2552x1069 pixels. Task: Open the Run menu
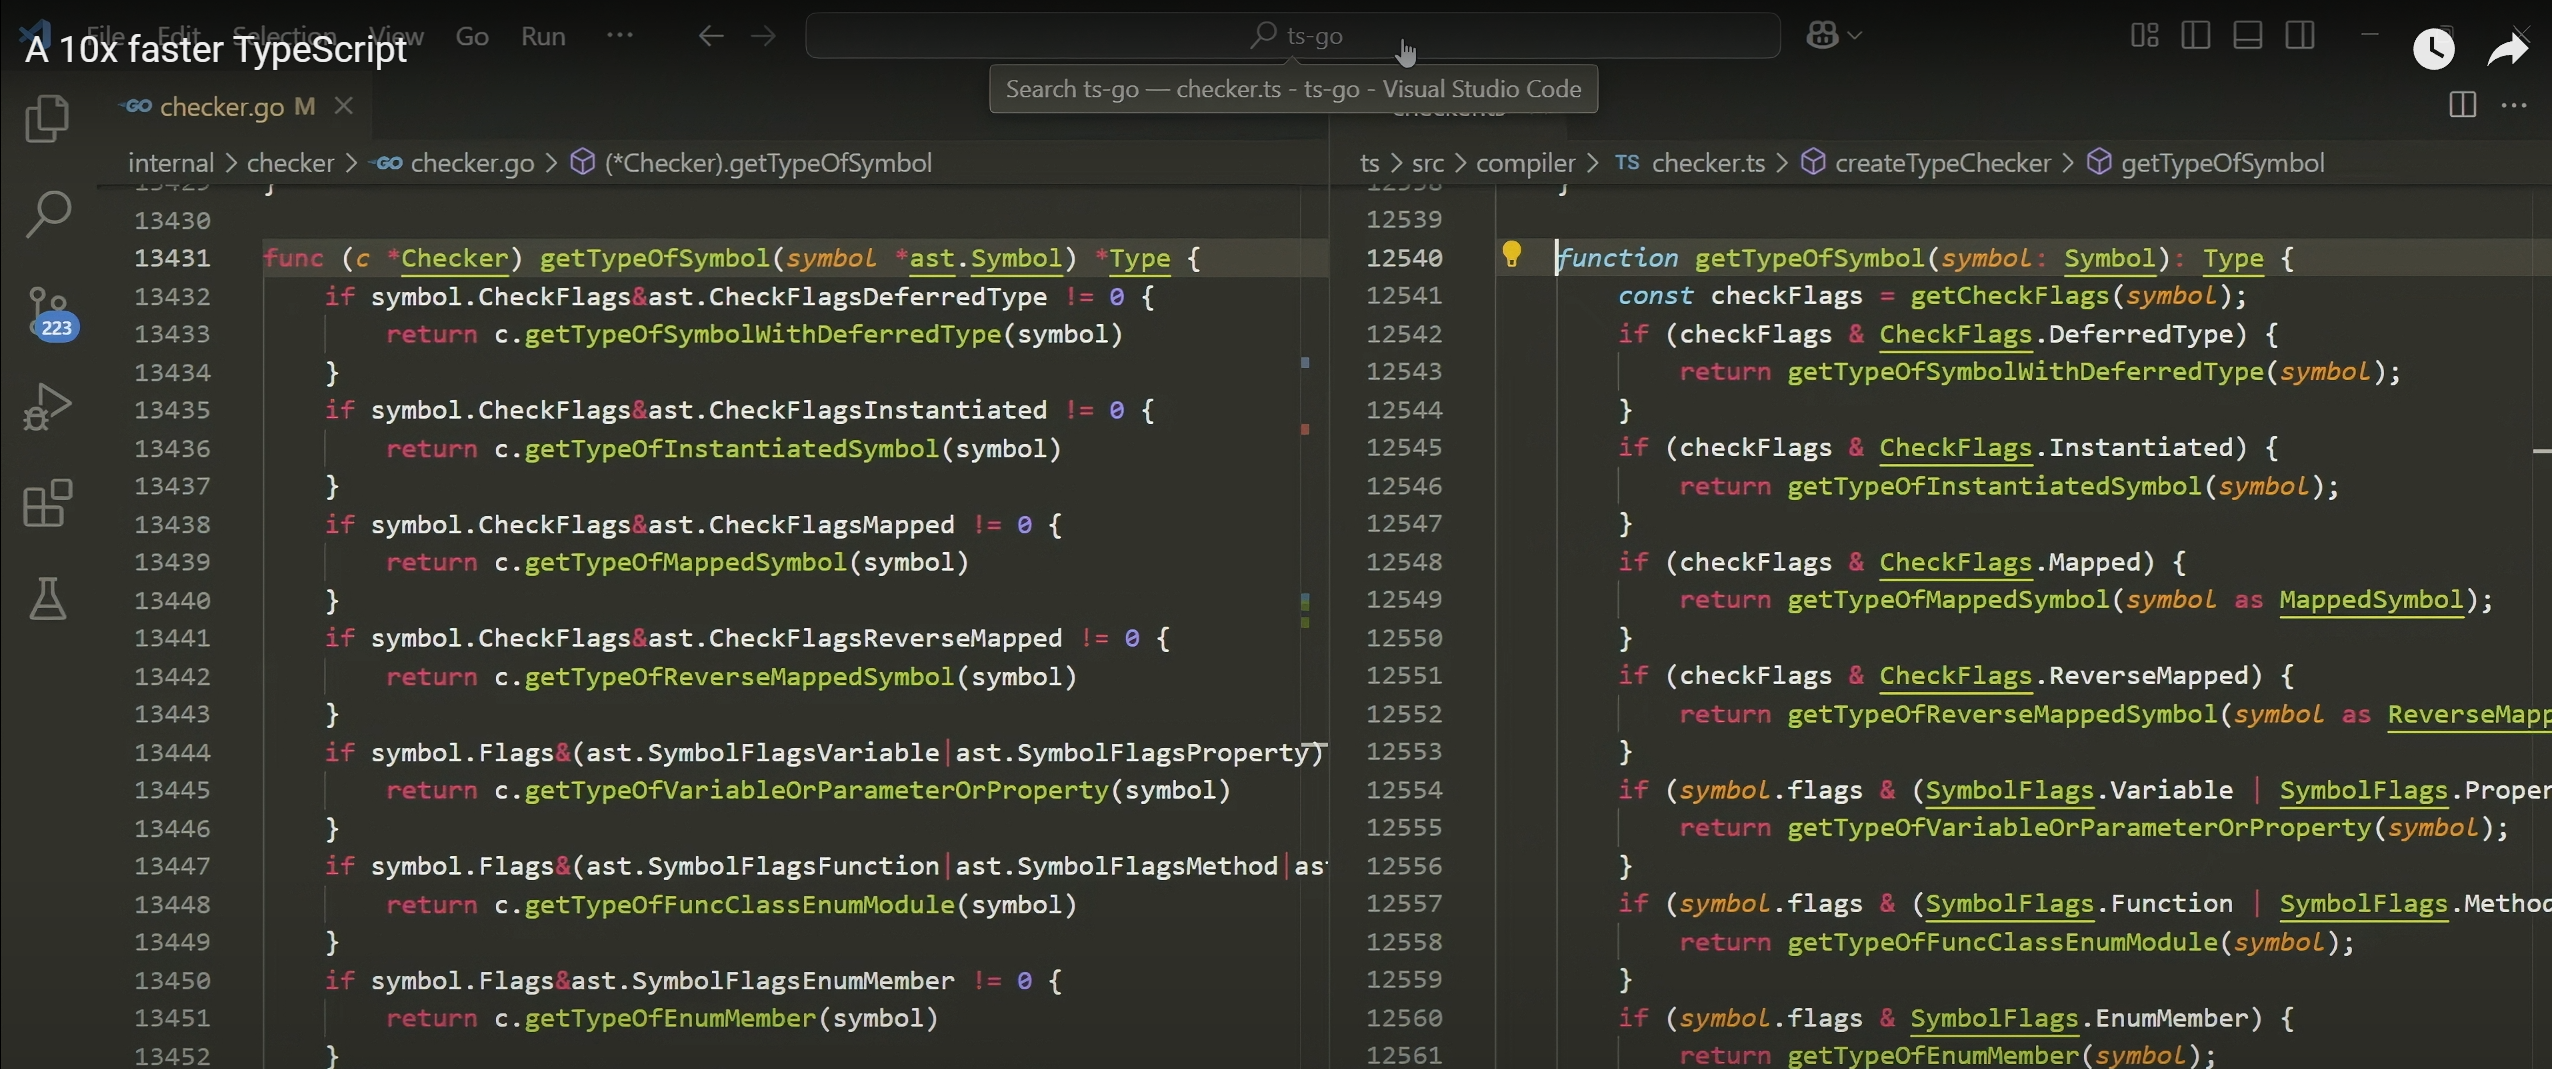543,36
